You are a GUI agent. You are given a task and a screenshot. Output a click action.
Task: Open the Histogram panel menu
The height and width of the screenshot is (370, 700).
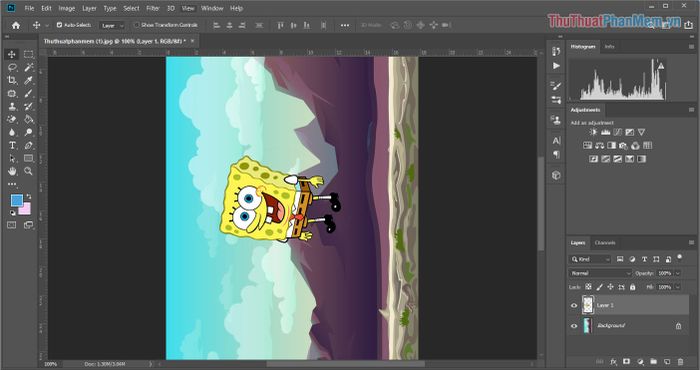(691, 46)
